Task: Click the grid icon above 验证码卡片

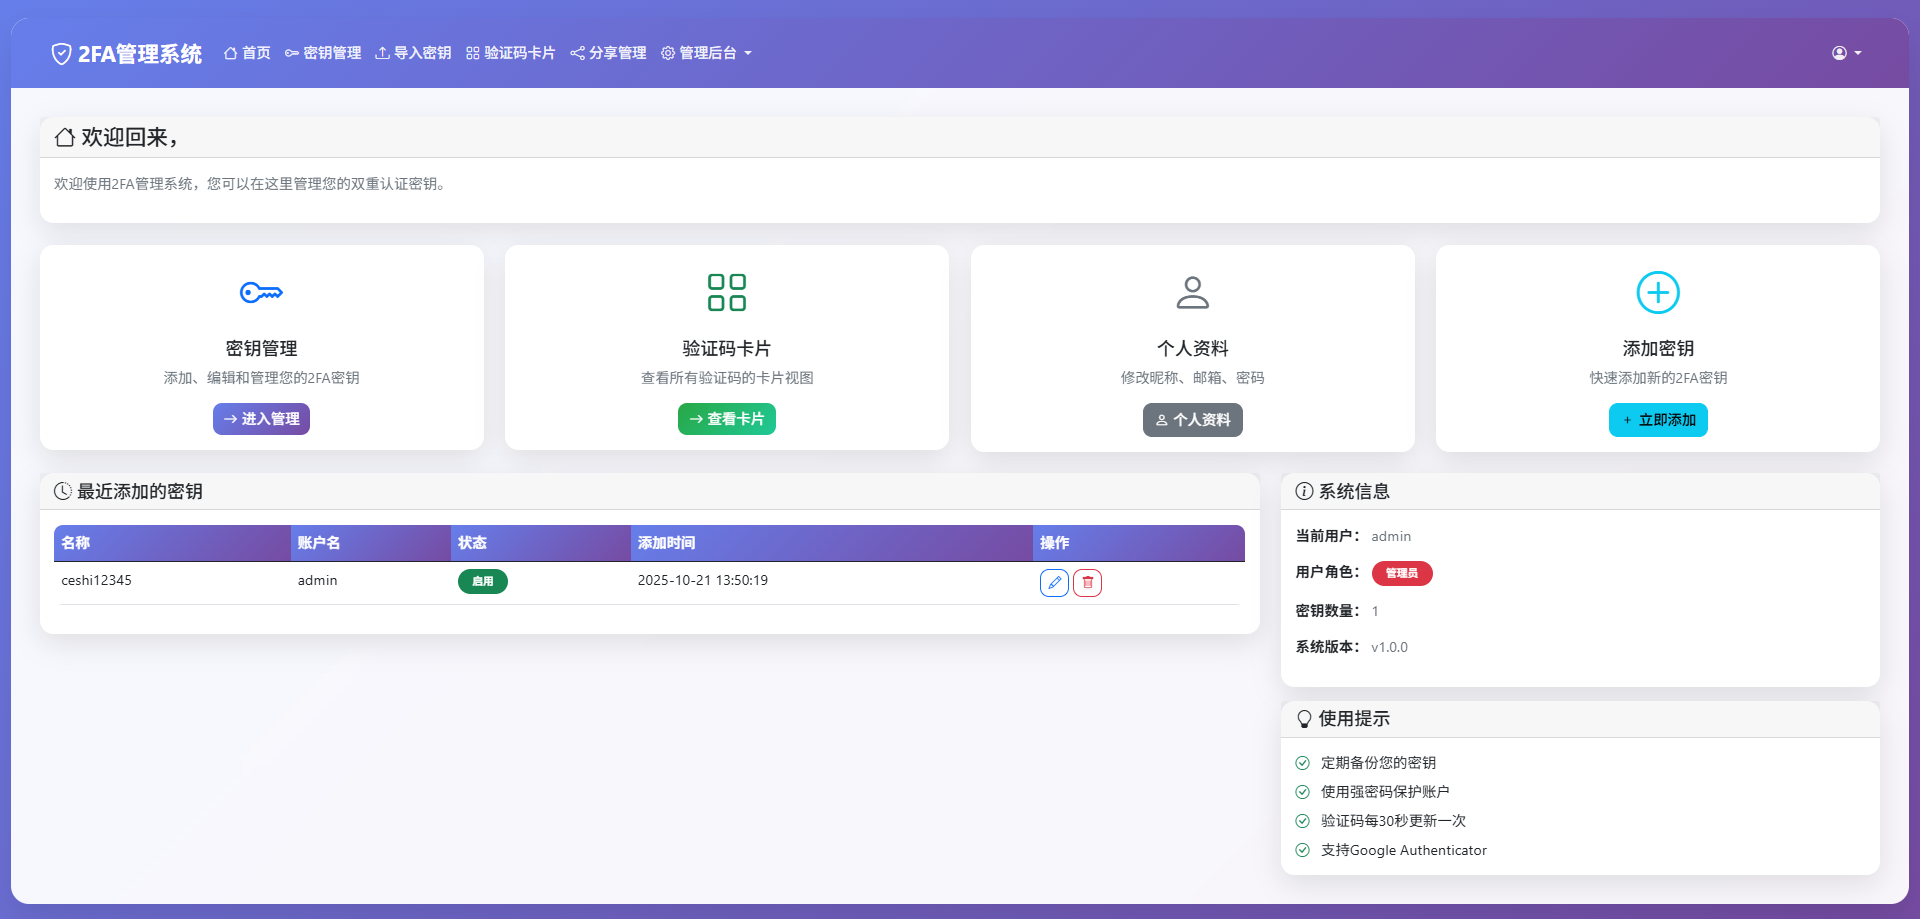Action: pyautogui.click(x=727, y=292)
